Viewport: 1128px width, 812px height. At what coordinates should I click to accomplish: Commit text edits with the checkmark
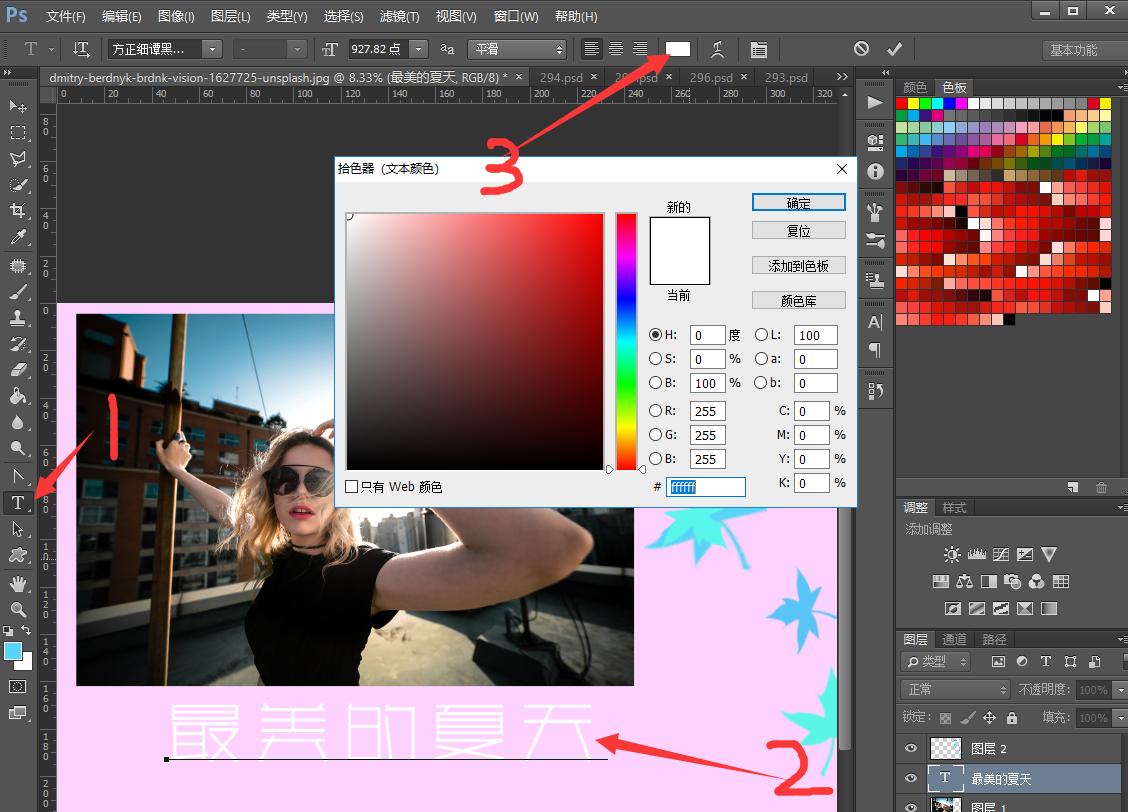tap(894, 49)
